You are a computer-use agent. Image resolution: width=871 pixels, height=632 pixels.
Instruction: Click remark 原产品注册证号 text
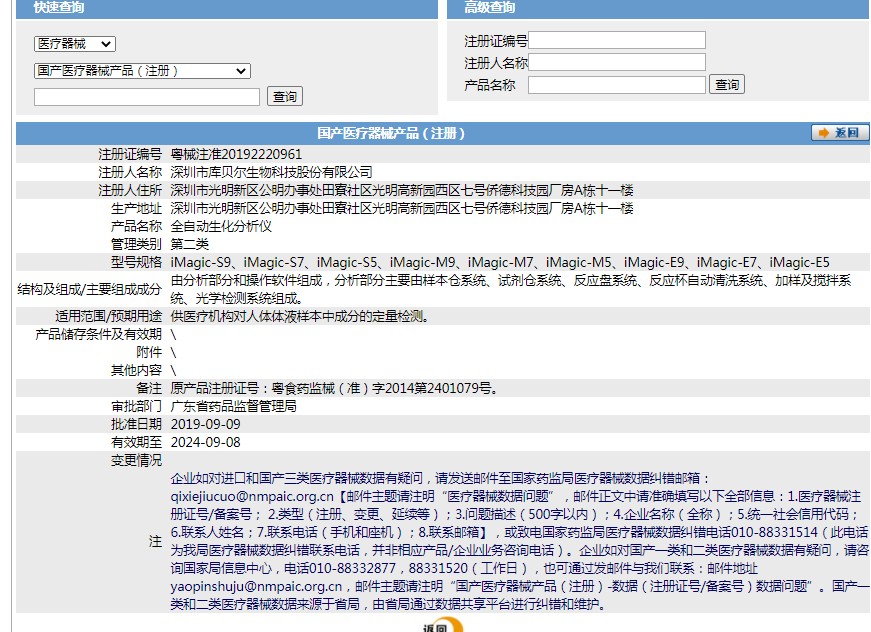point(334,388)
